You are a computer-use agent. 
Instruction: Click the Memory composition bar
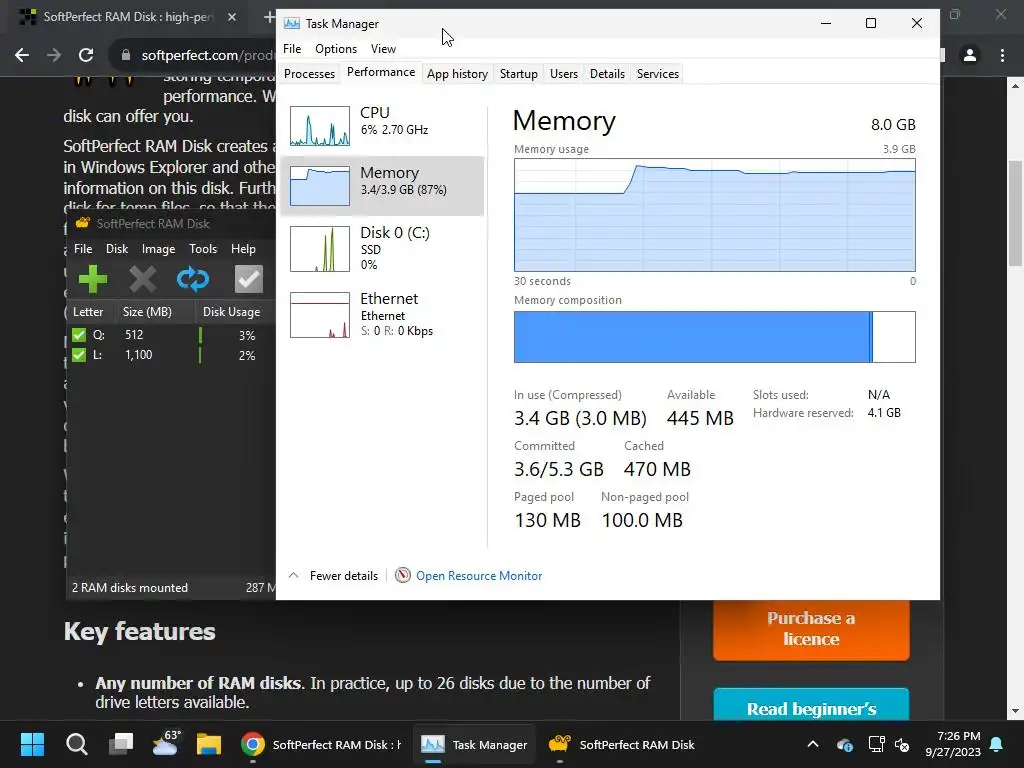714,337
